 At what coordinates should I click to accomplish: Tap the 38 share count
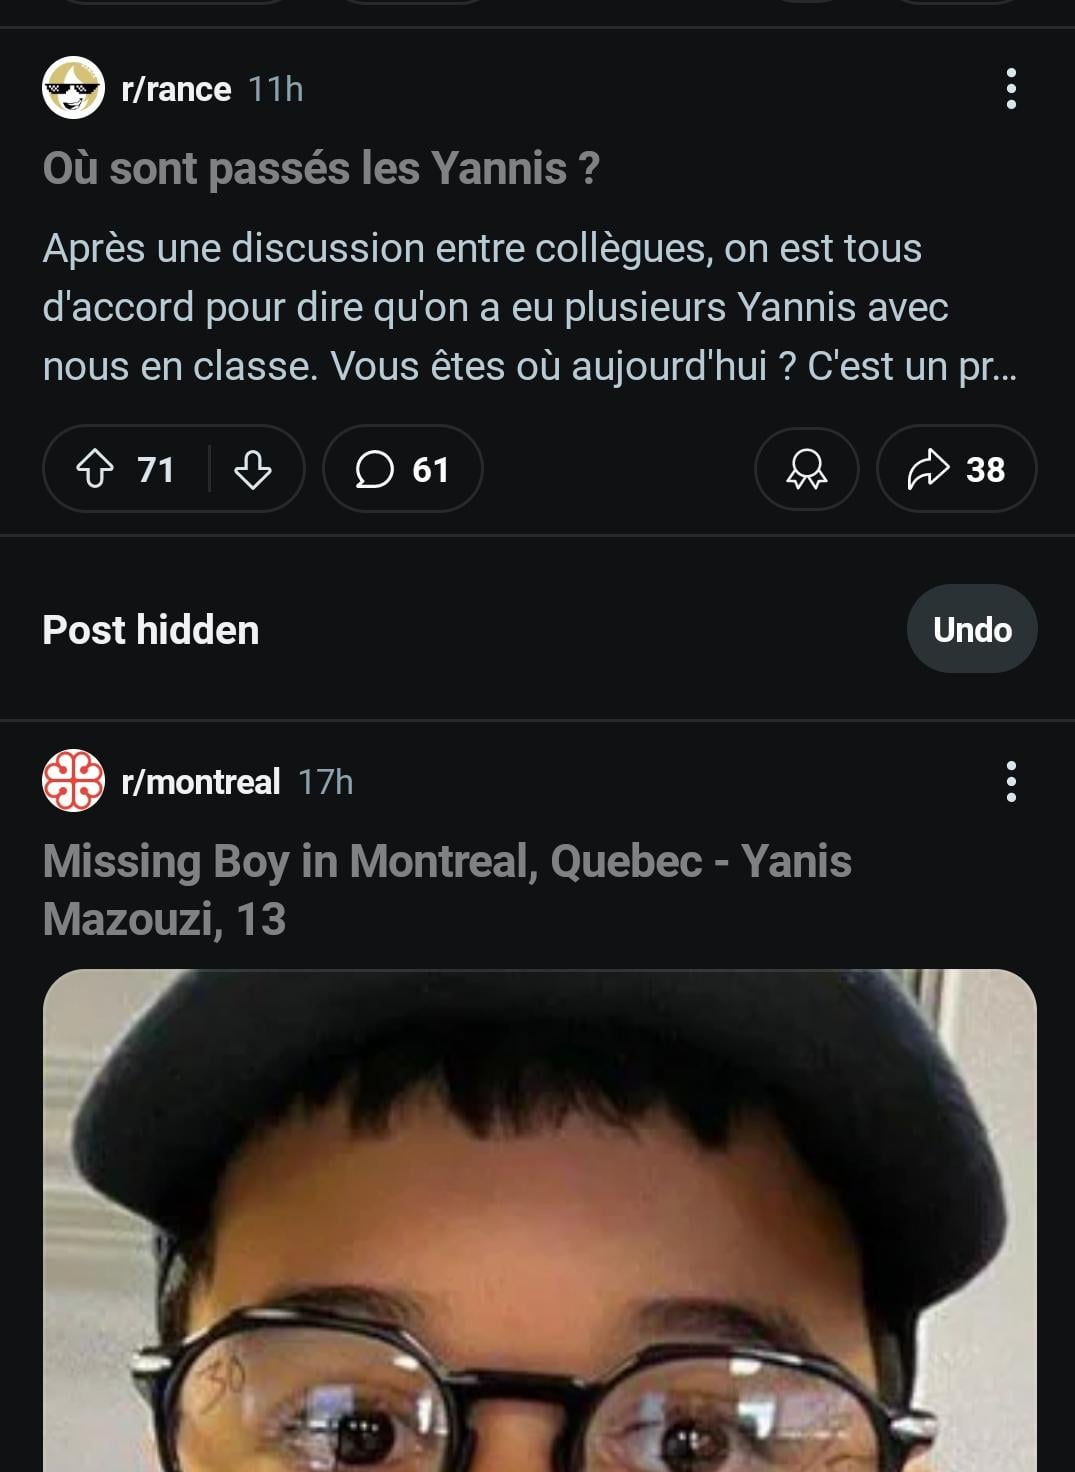tap(985, 469)
